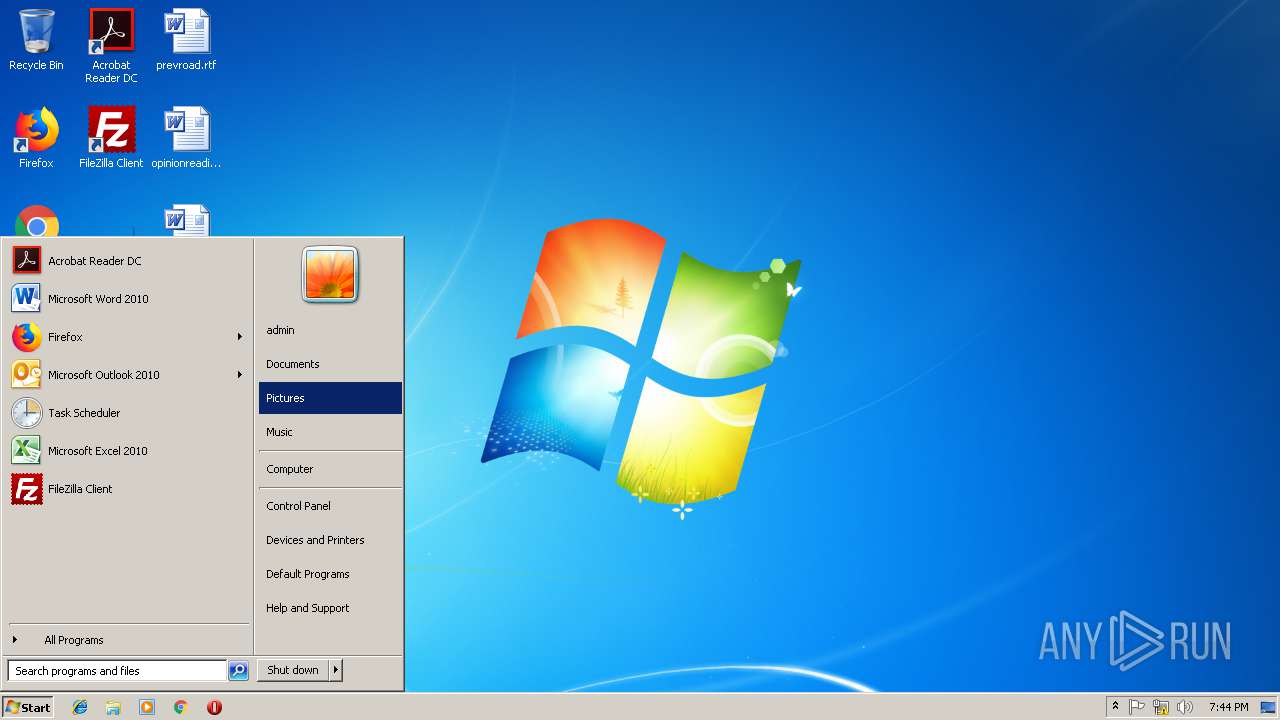Click the search programs and files box
This screenshot has height=720, width=1280.
tap(117, 671)
